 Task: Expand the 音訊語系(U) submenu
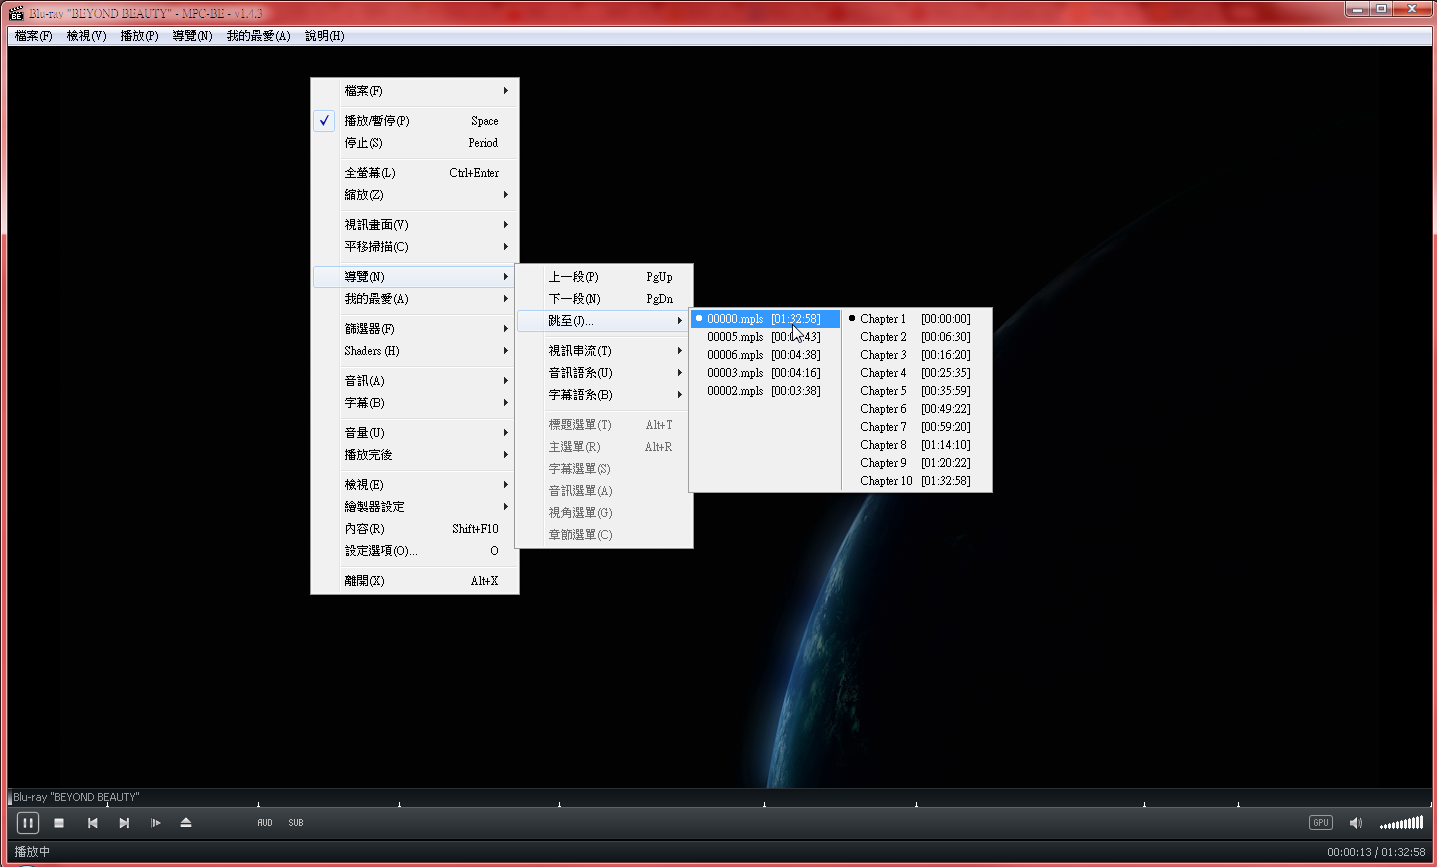[604, 373]
